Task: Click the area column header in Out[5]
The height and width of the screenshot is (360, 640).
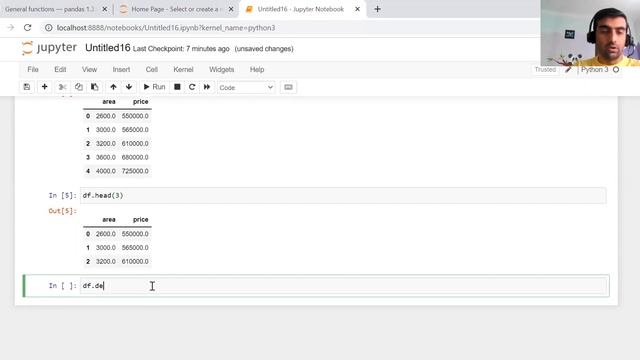Action: 109,220
